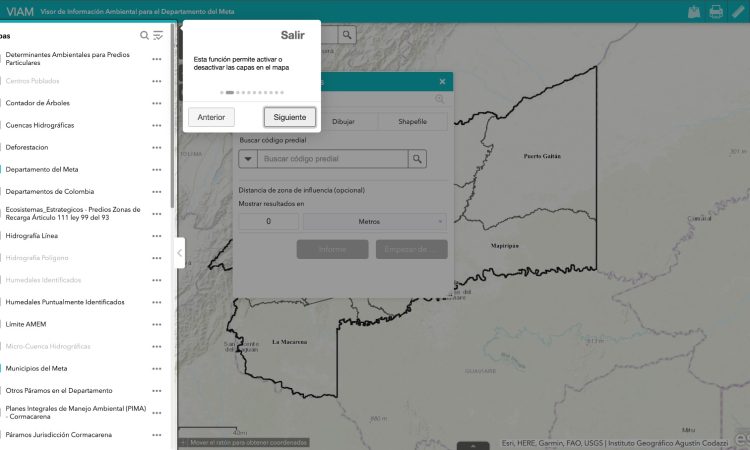Open options menu for Deforestacion layer
Viewport: 750px width, 450px height.
[x=157, y=148]
